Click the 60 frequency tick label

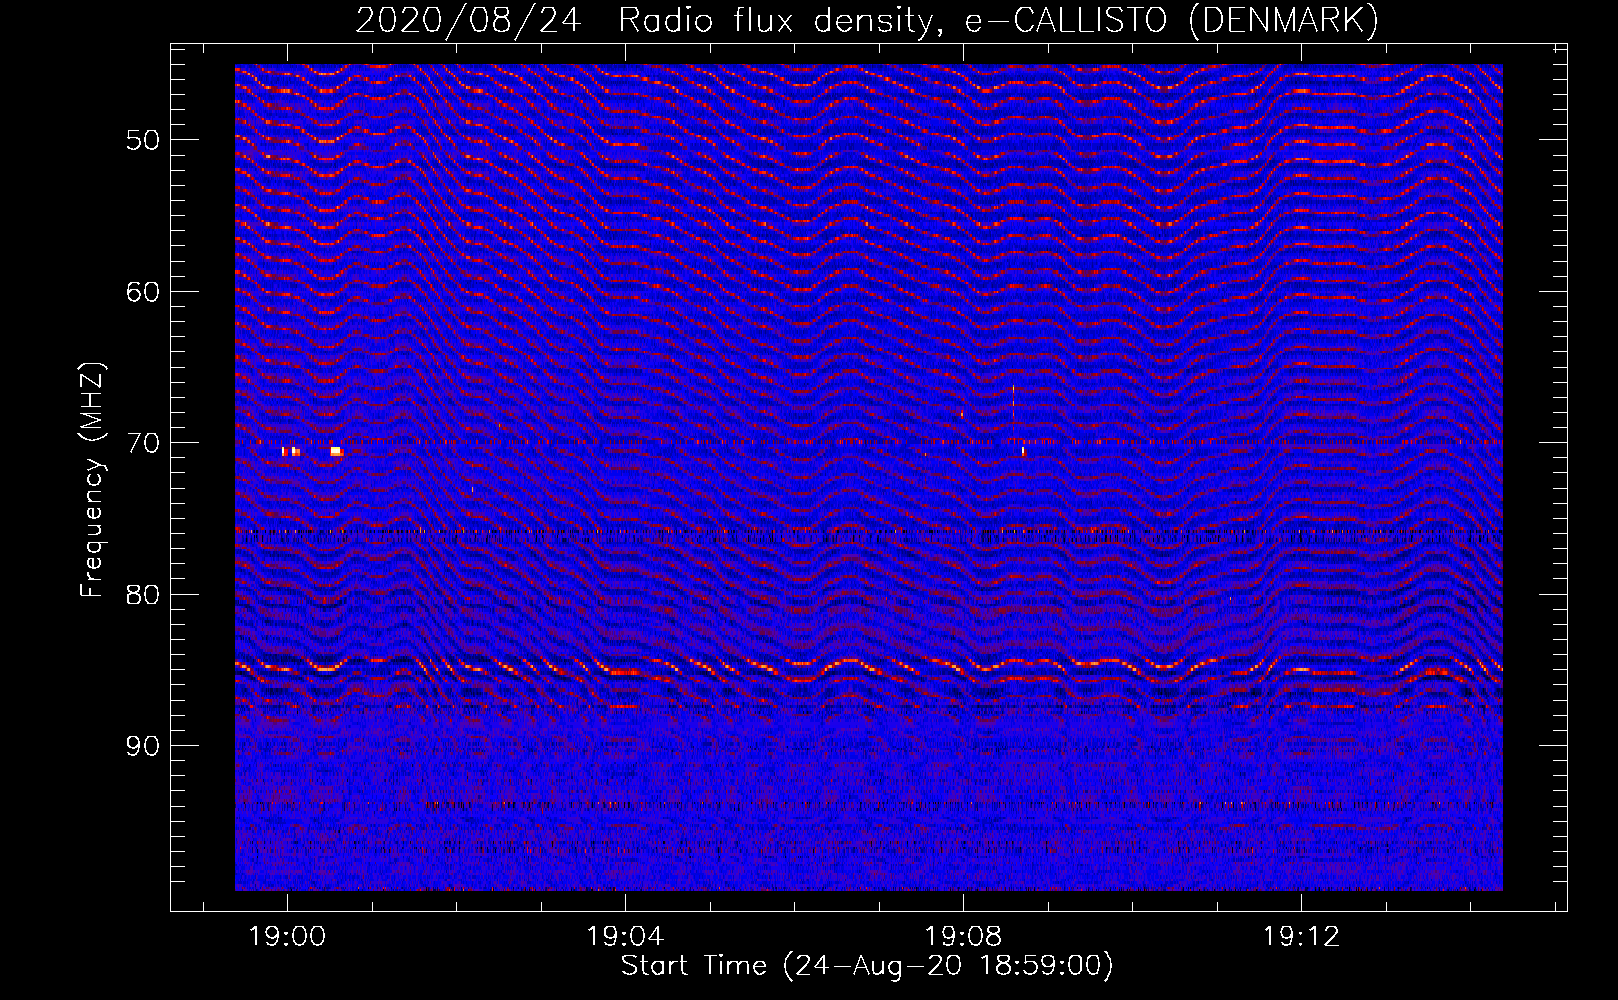143,292
